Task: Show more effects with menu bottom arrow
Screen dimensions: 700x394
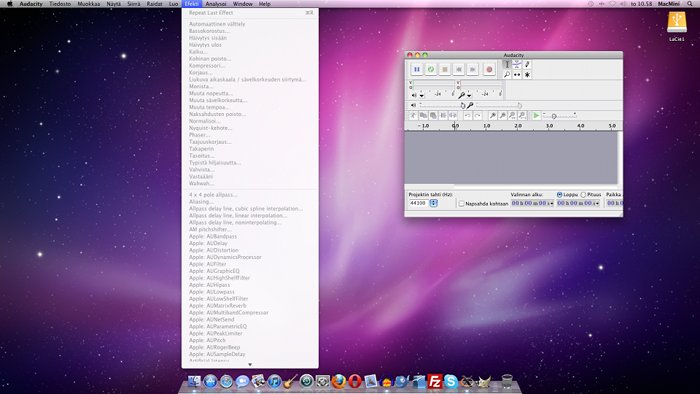Action: pos(250,365)
